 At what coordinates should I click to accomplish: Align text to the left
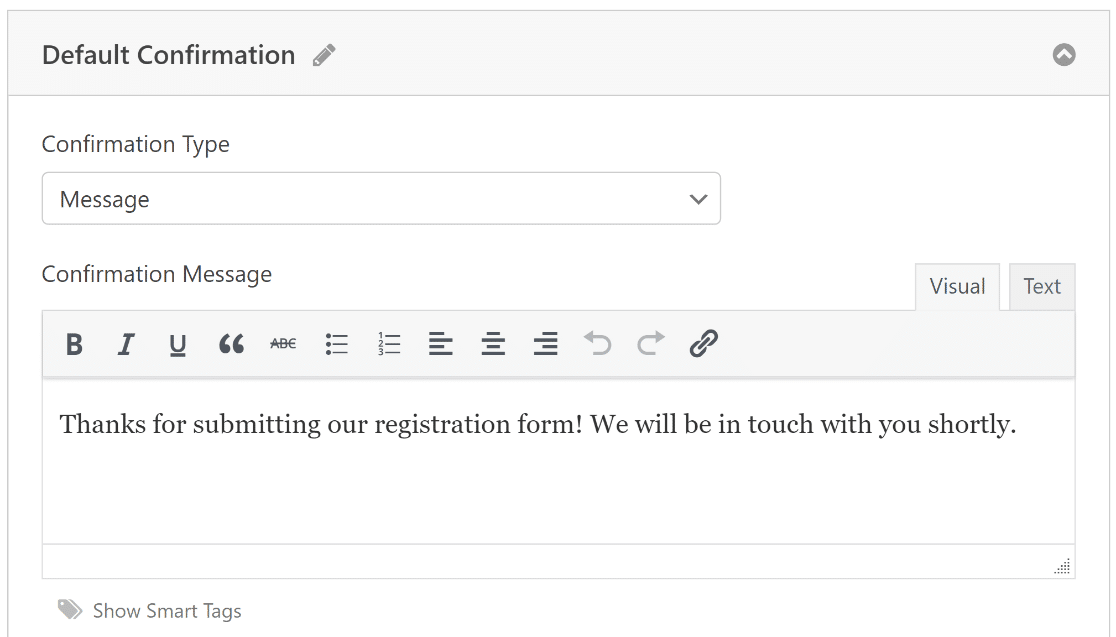441,345
